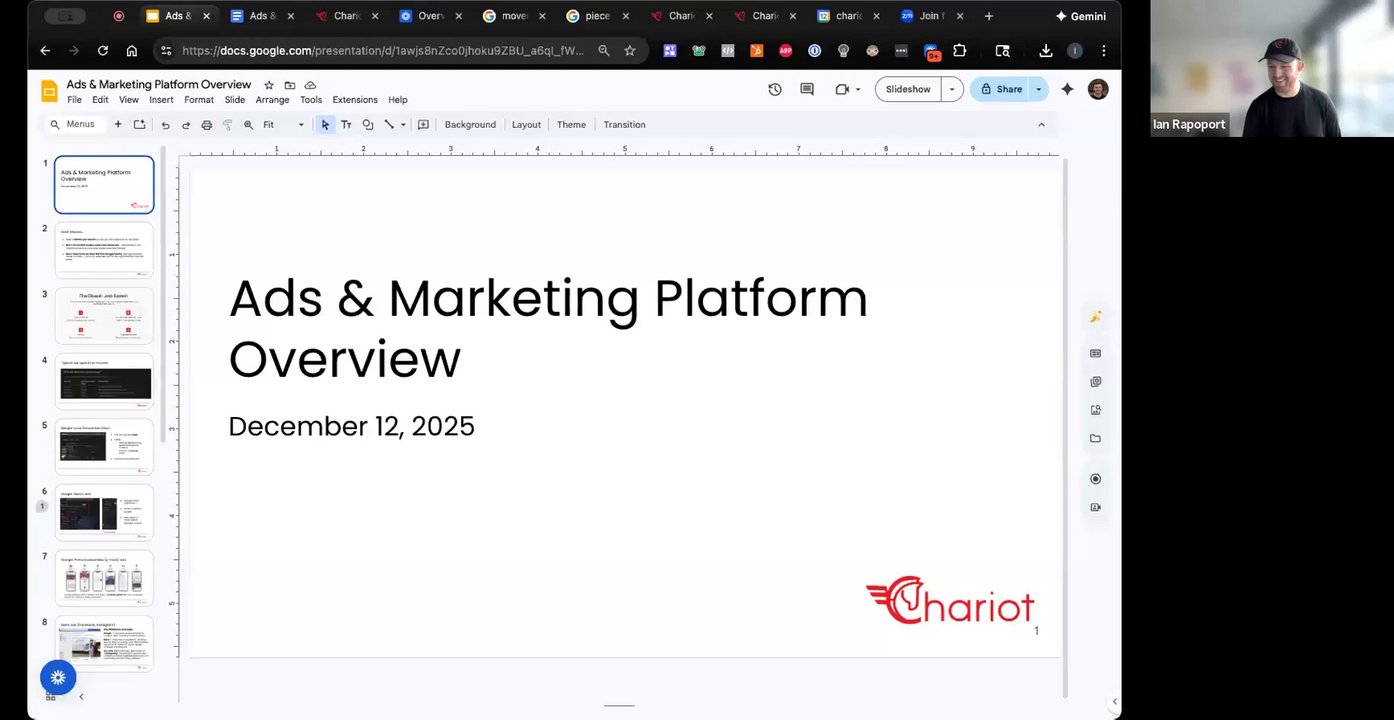1394x720 pixels.
Task: Open version history clock icon
Action: (x=775, y=89)
